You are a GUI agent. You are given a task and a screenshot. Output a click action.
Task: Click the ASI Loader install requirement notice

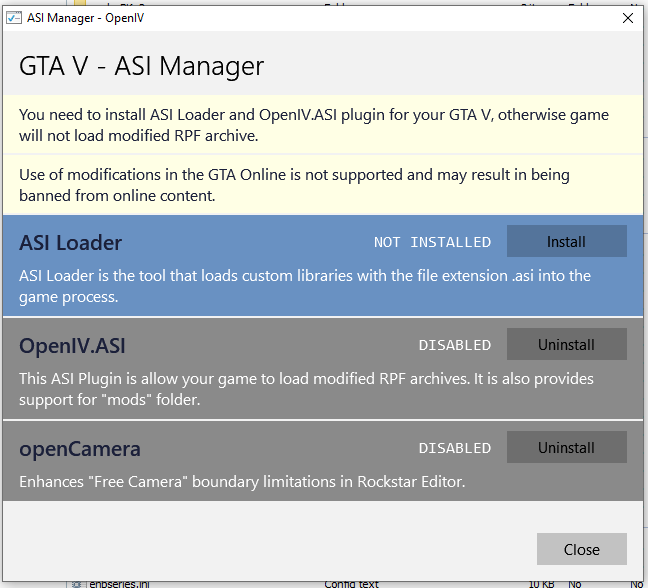(x=314, y=125)
